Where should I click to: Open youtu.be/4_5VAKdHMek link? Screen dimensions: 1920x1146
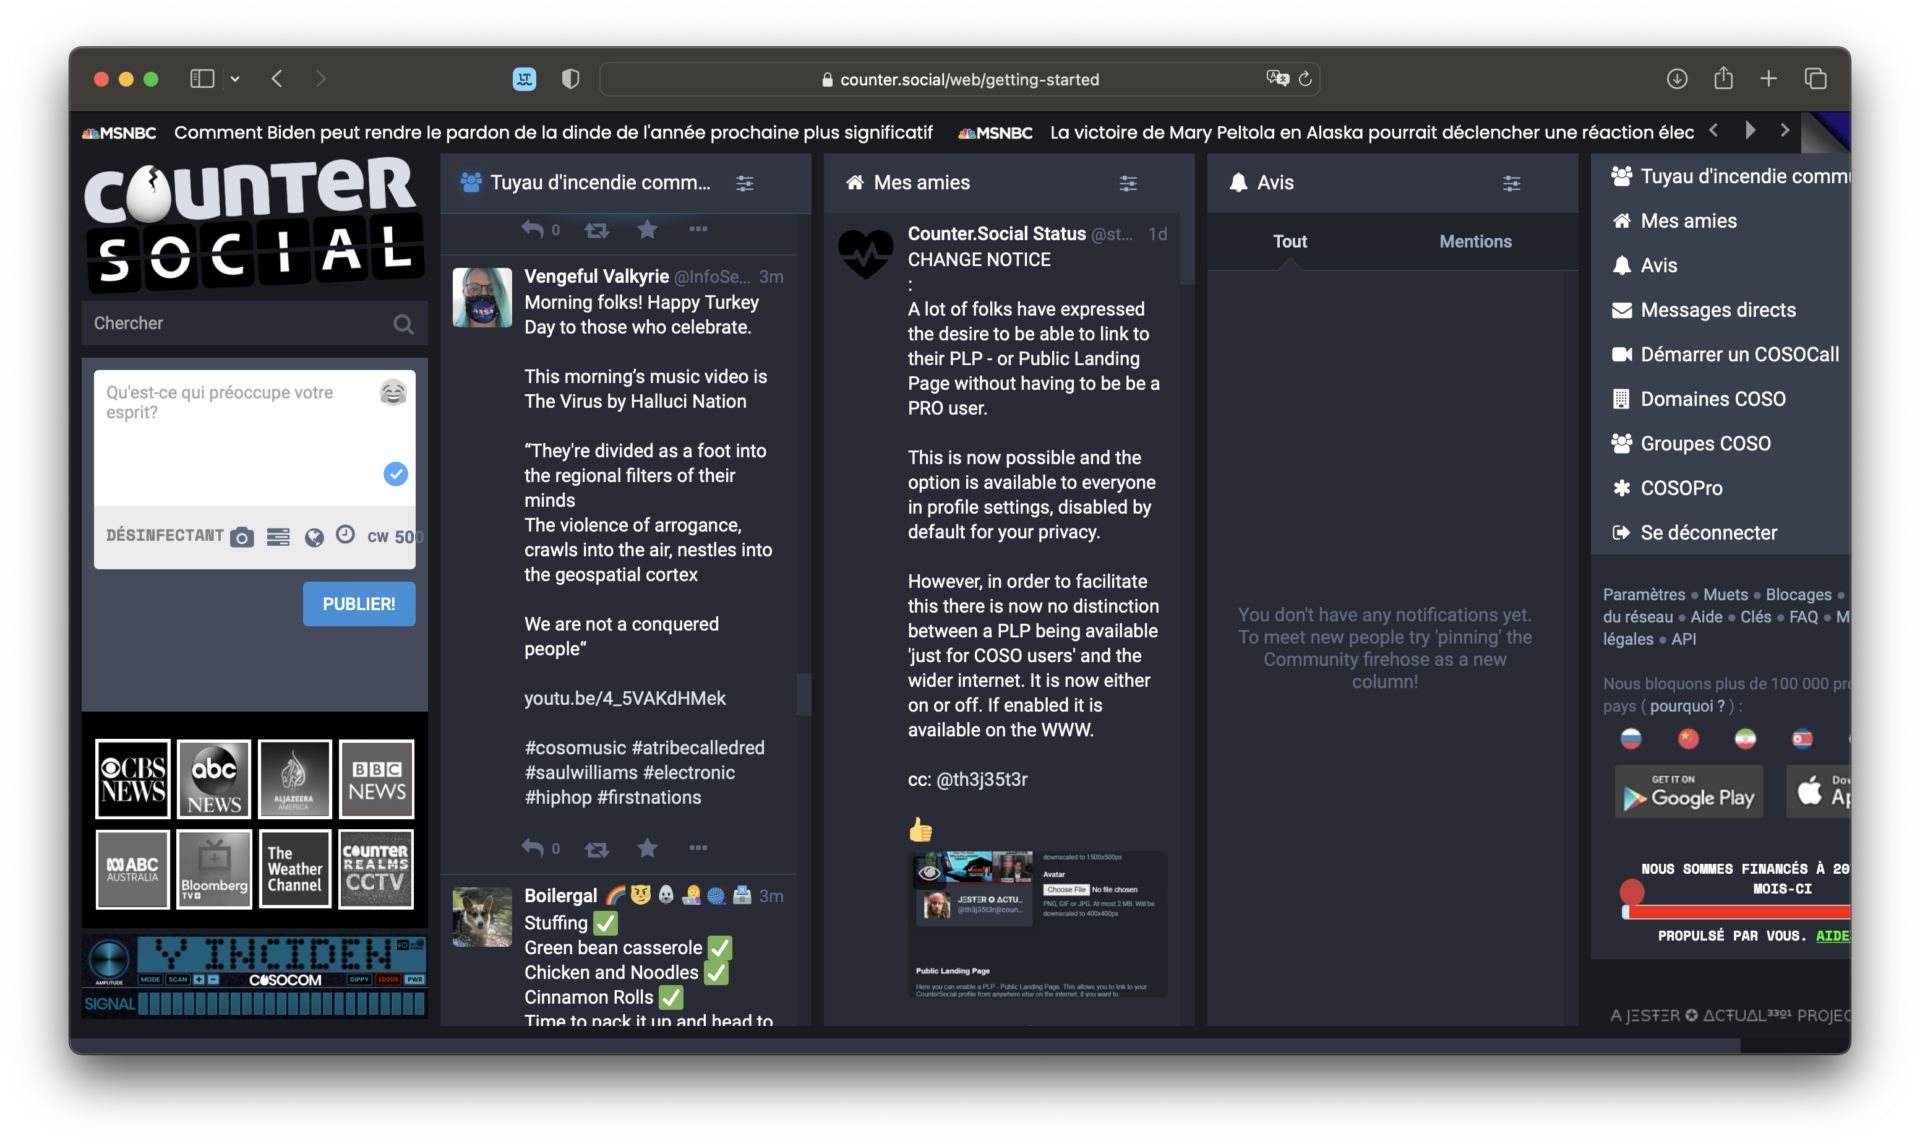[x=625, y=699]
